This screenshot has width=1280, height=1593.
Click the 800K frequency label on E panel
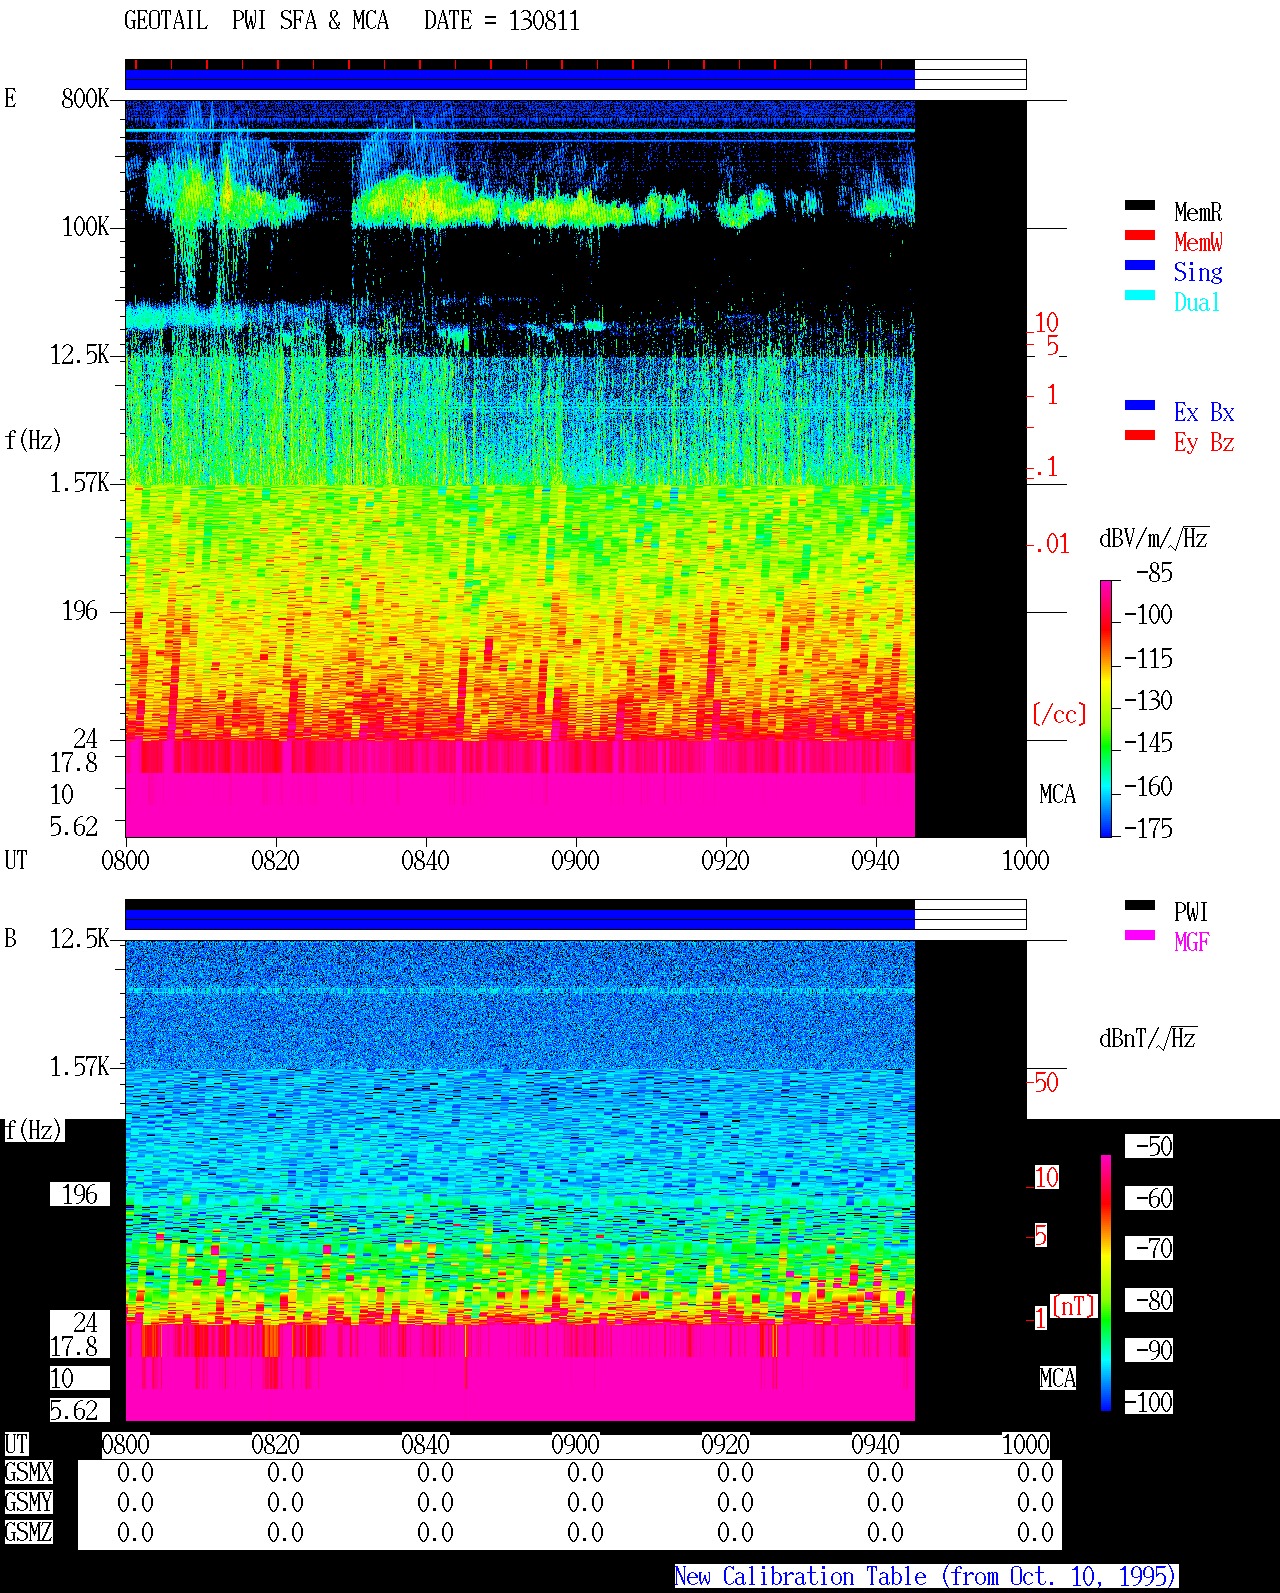coord(85,98)
